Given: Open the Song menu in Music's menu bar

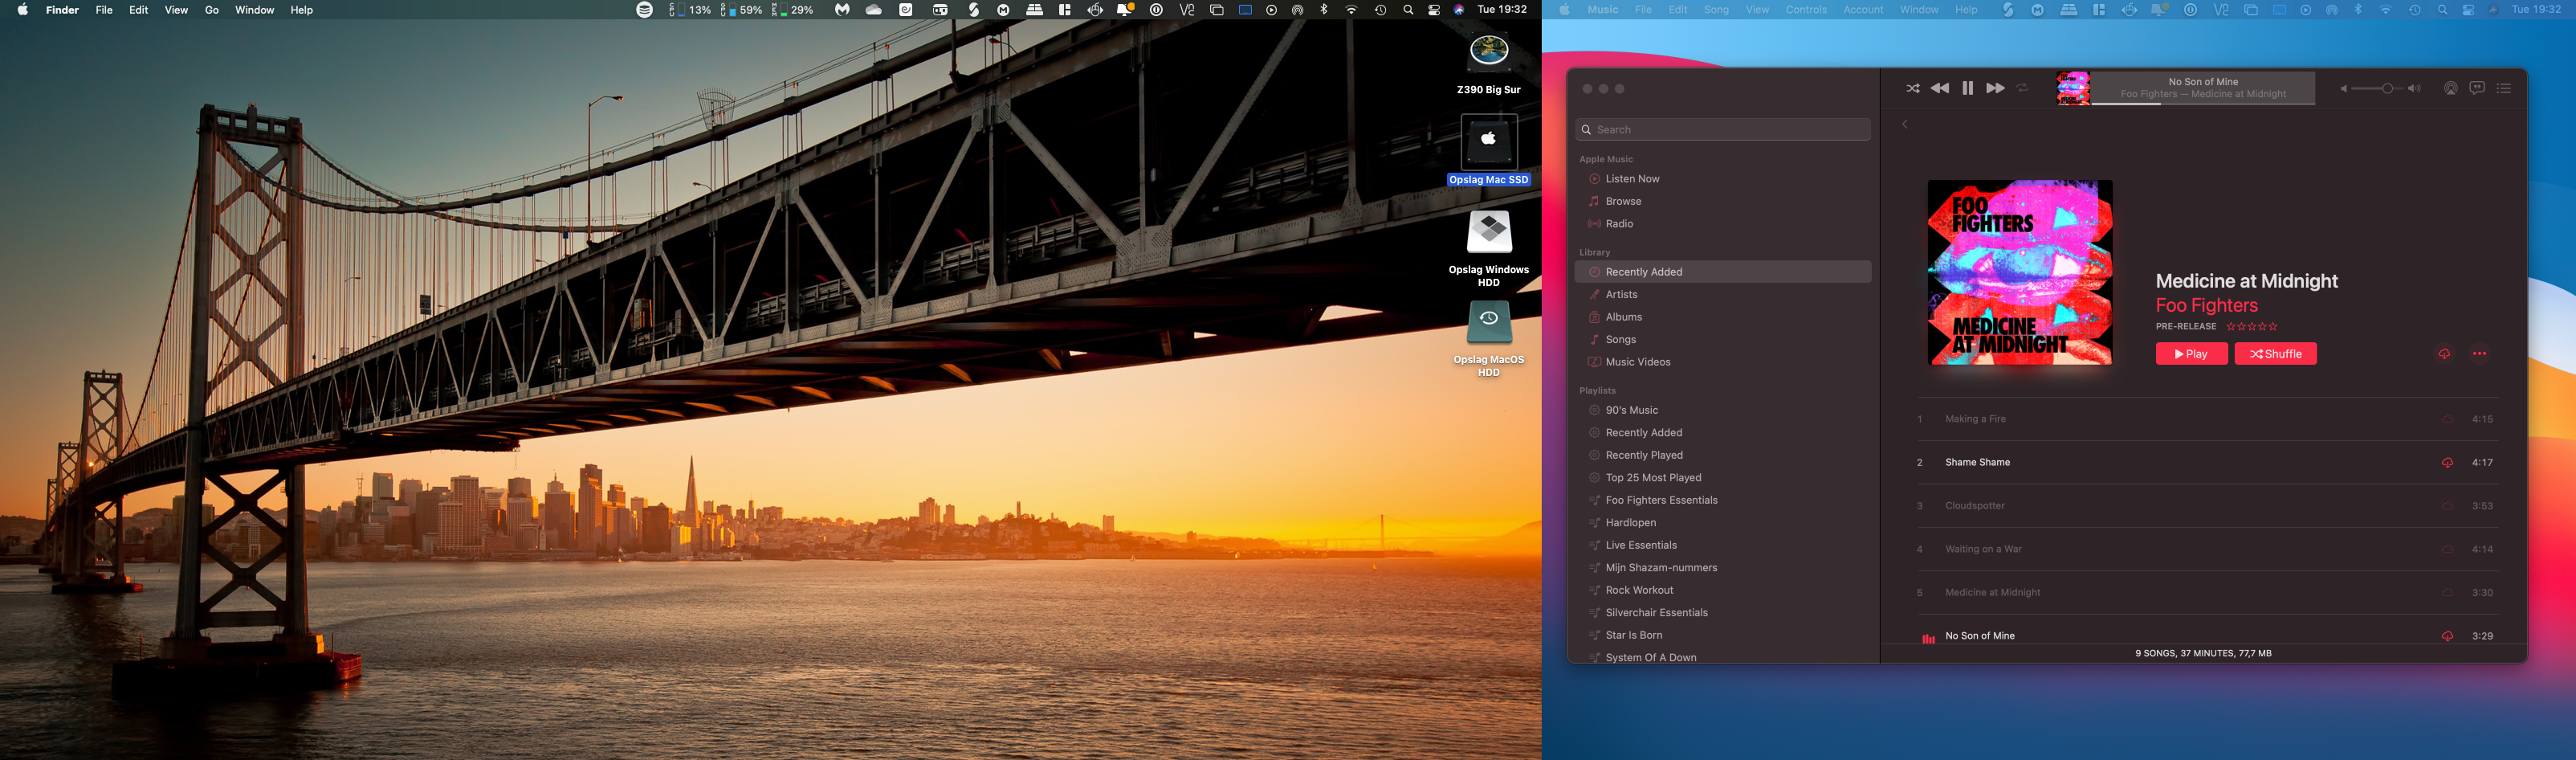Looking at the screenshot, I should point(1716,10).
